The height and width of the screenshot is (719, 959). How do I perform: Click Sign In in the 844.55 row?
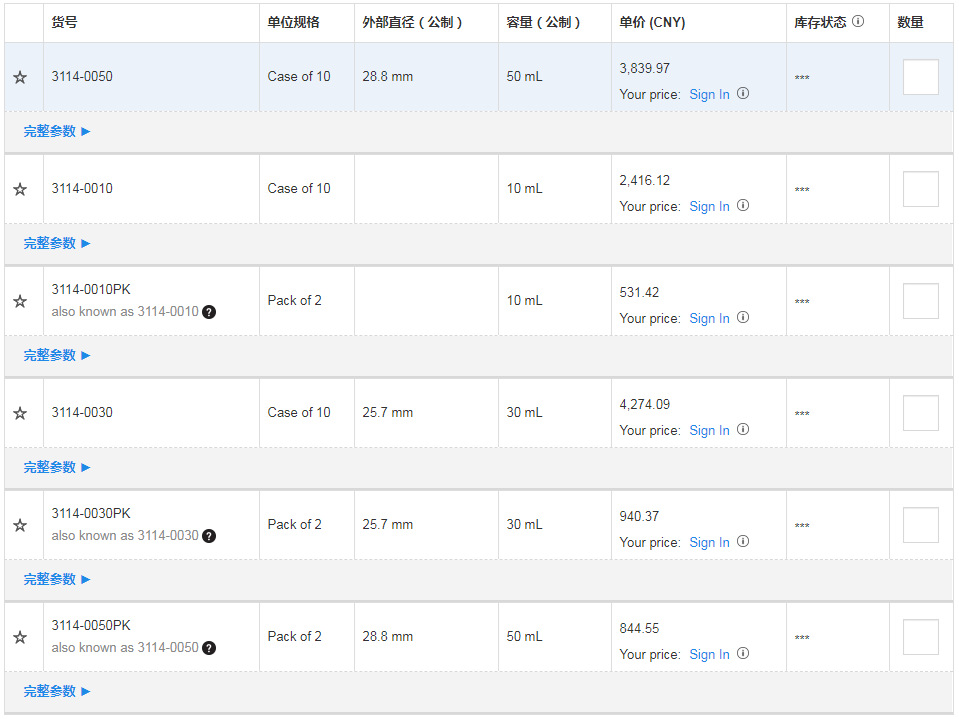[709, 654]
